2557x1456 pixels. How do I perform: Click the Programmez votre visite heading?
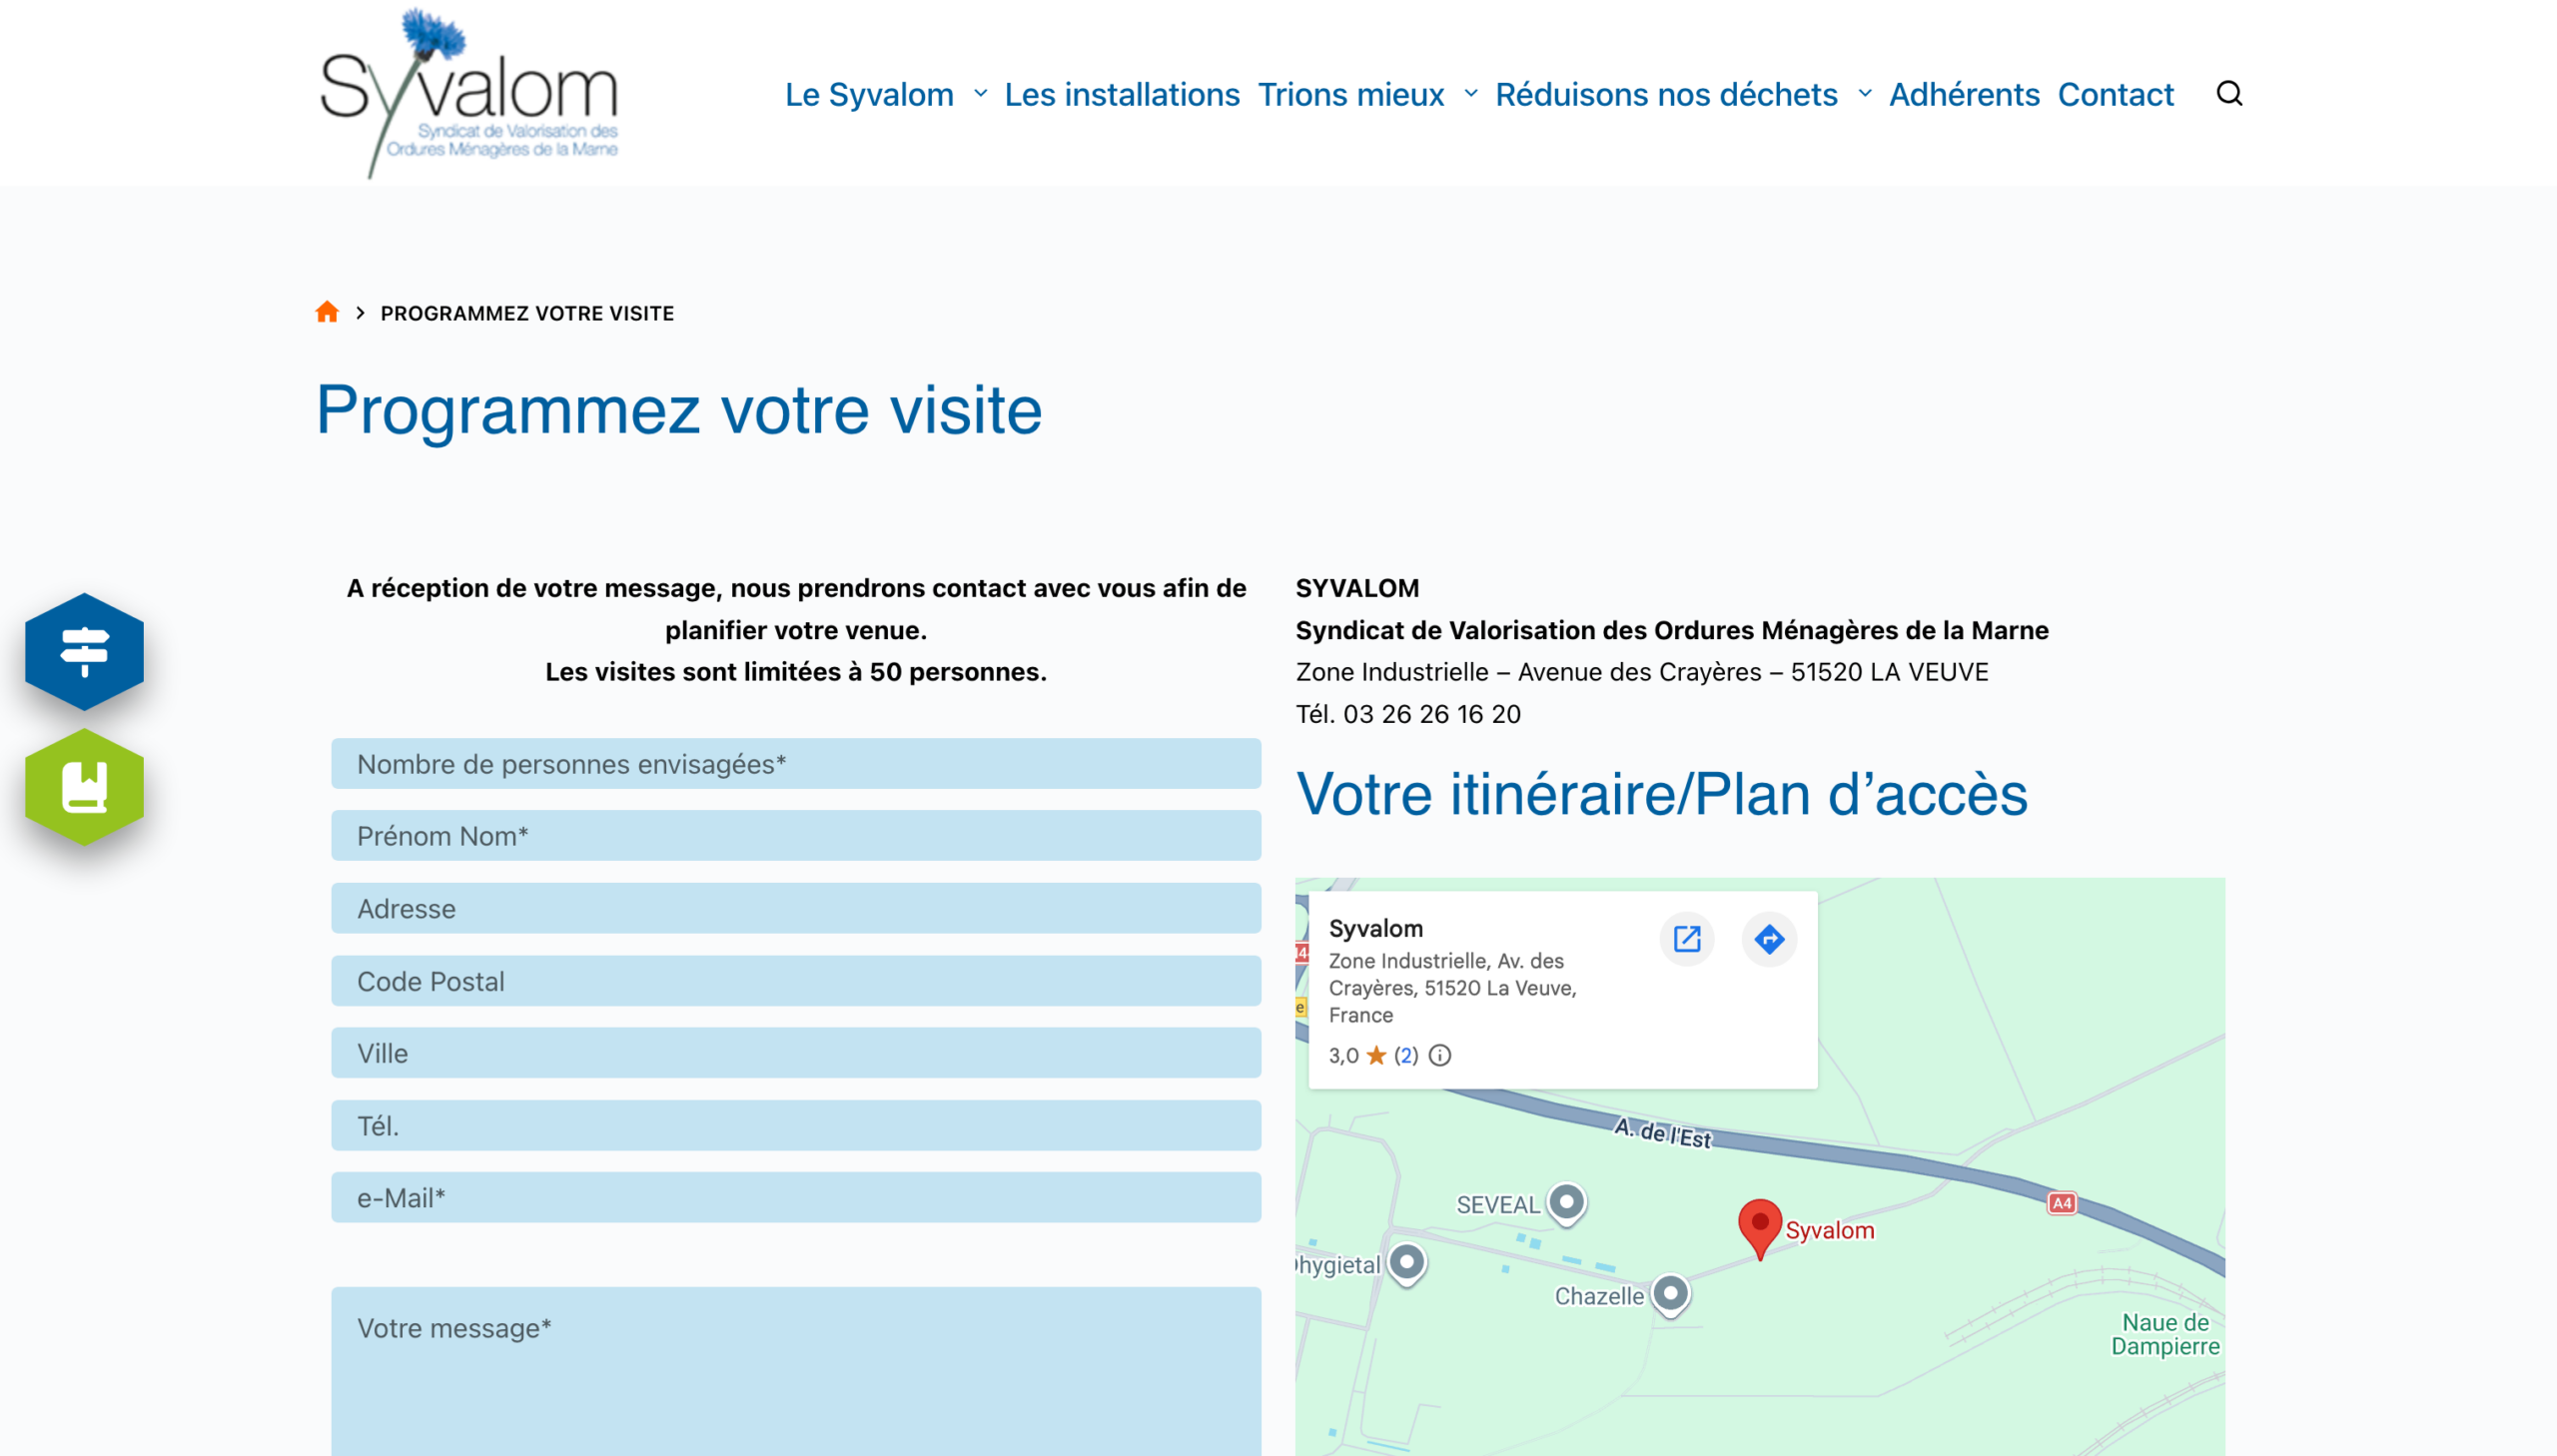tap(679, 410)
